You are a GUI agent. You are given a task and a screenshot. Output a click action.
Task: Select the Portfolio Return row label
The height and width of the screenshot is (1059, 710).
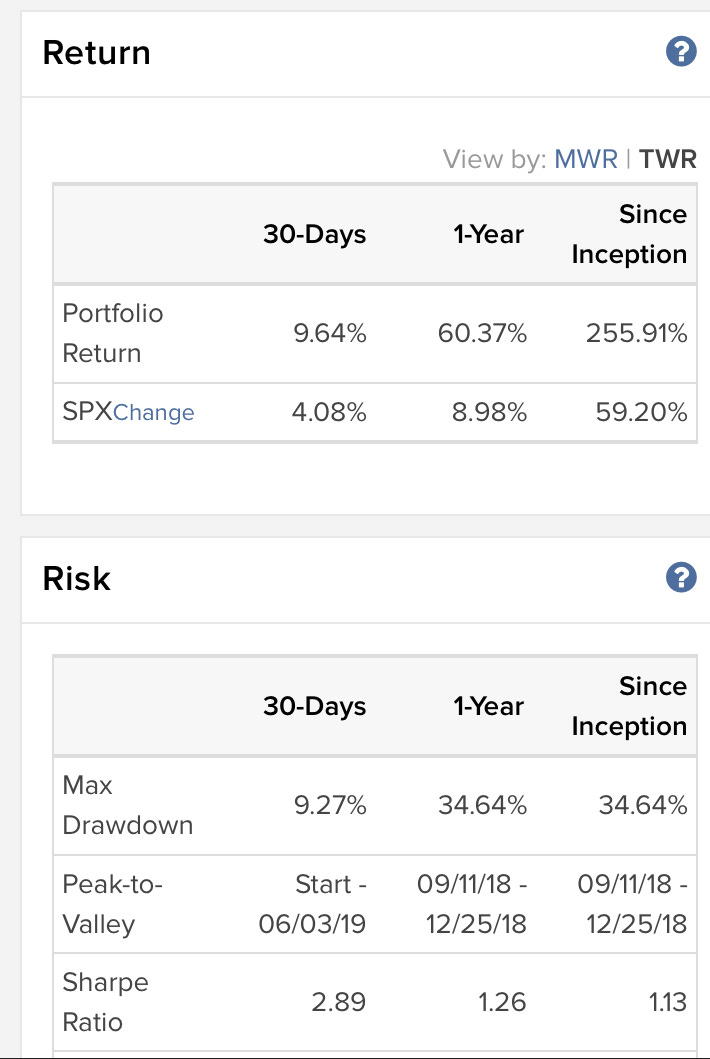(113, 333)
